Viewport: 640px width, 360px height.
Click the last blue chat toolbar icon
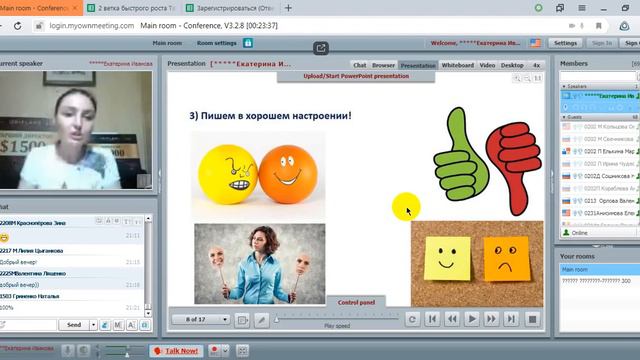[x=145, y=325]
